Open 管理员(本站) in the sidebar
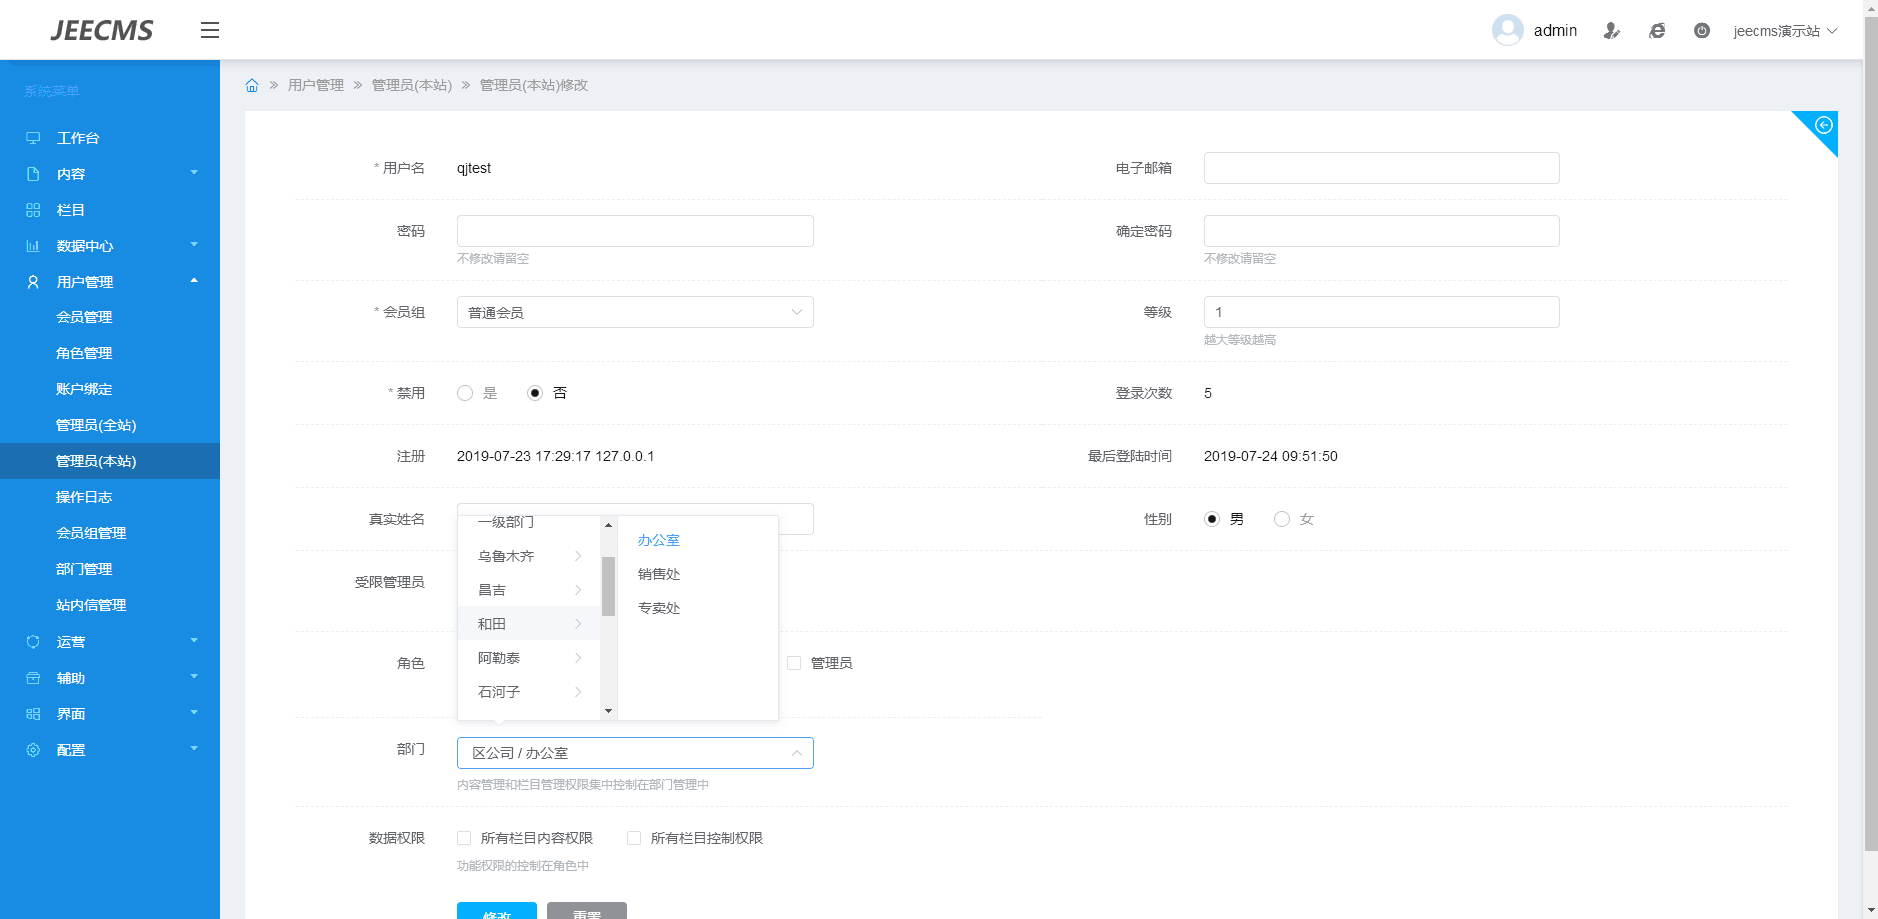 tap(110, 461)
